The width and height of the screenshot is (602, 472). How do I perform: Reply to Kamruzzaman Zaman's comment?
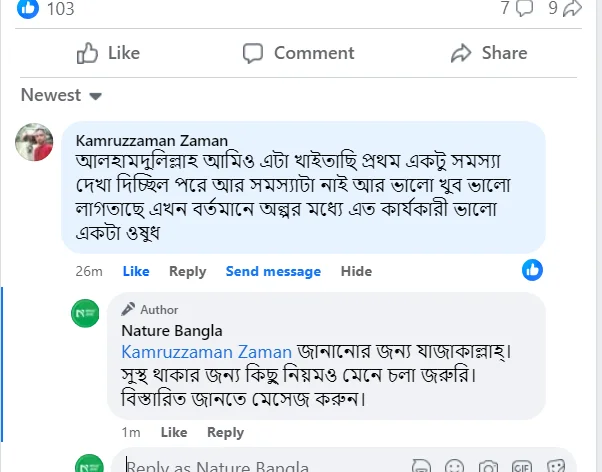click(187, 271)
